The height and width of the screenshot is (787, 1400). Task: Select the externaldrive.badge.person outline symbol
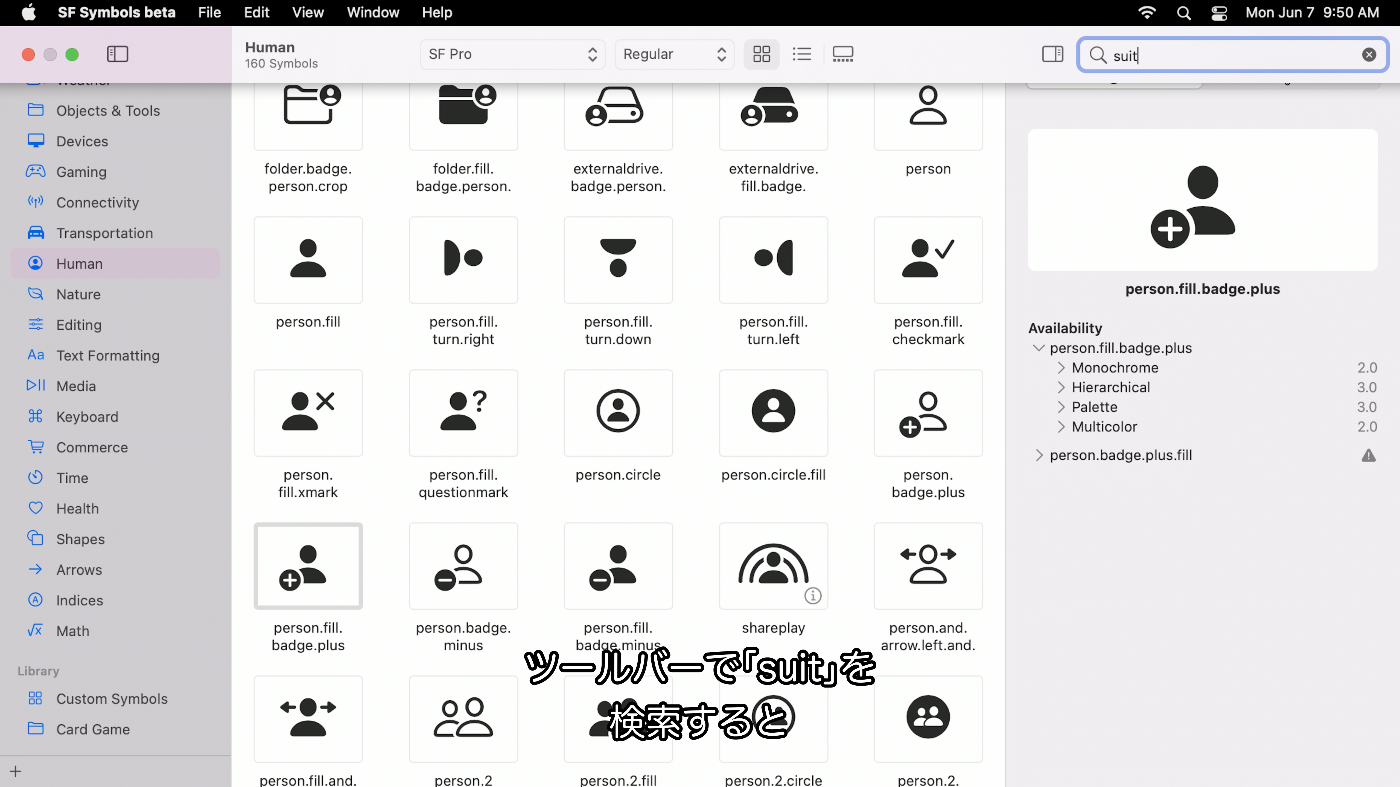click(x=618, y=115)
